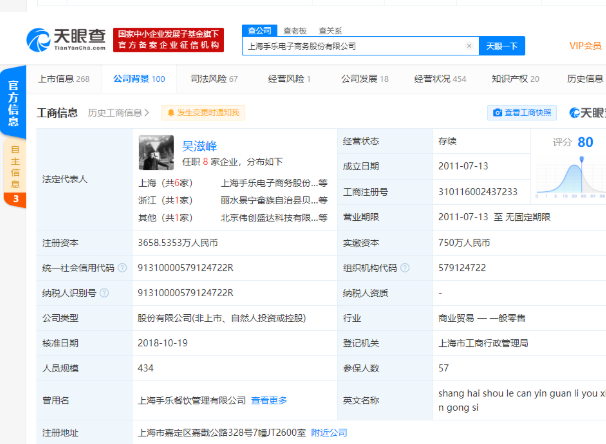The image size is (606, 444).
Task: Click the score distribution chart
Action: tap(571, 177)
